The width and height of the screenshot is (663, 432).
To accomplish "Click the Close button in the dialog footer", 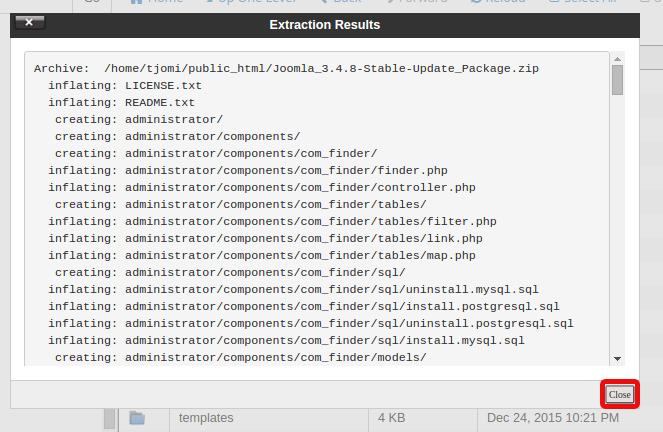I will 619,394.
